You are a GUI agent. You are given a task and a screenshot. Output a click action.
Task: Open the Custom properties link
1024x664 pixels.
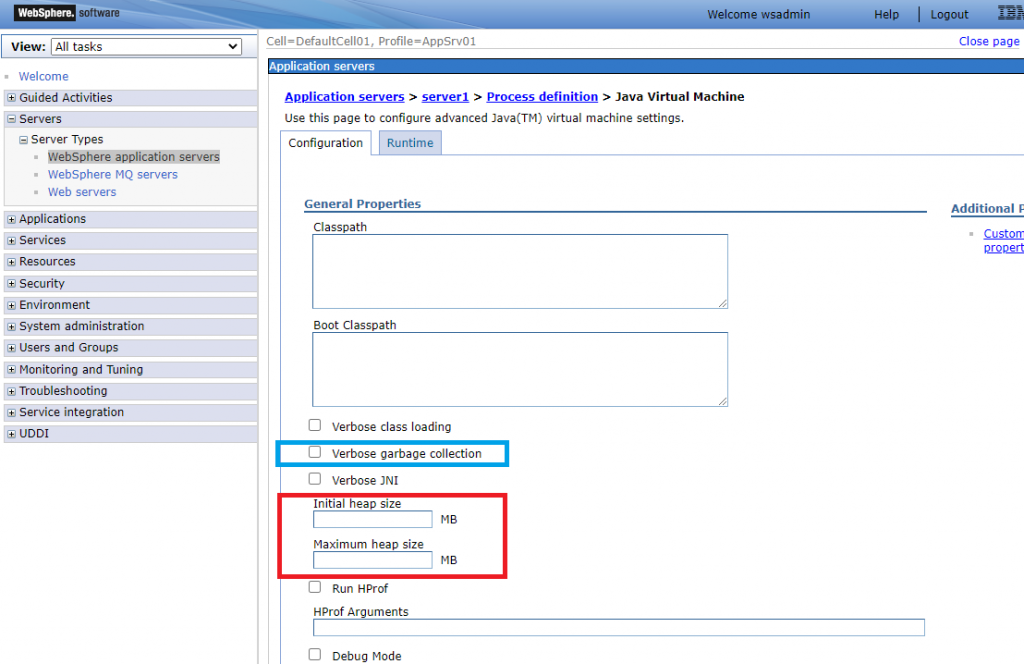(1003, 240)
